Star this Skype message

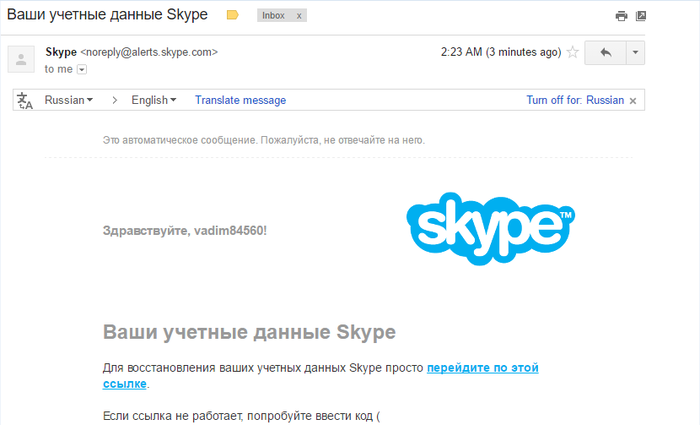point(573,52)
